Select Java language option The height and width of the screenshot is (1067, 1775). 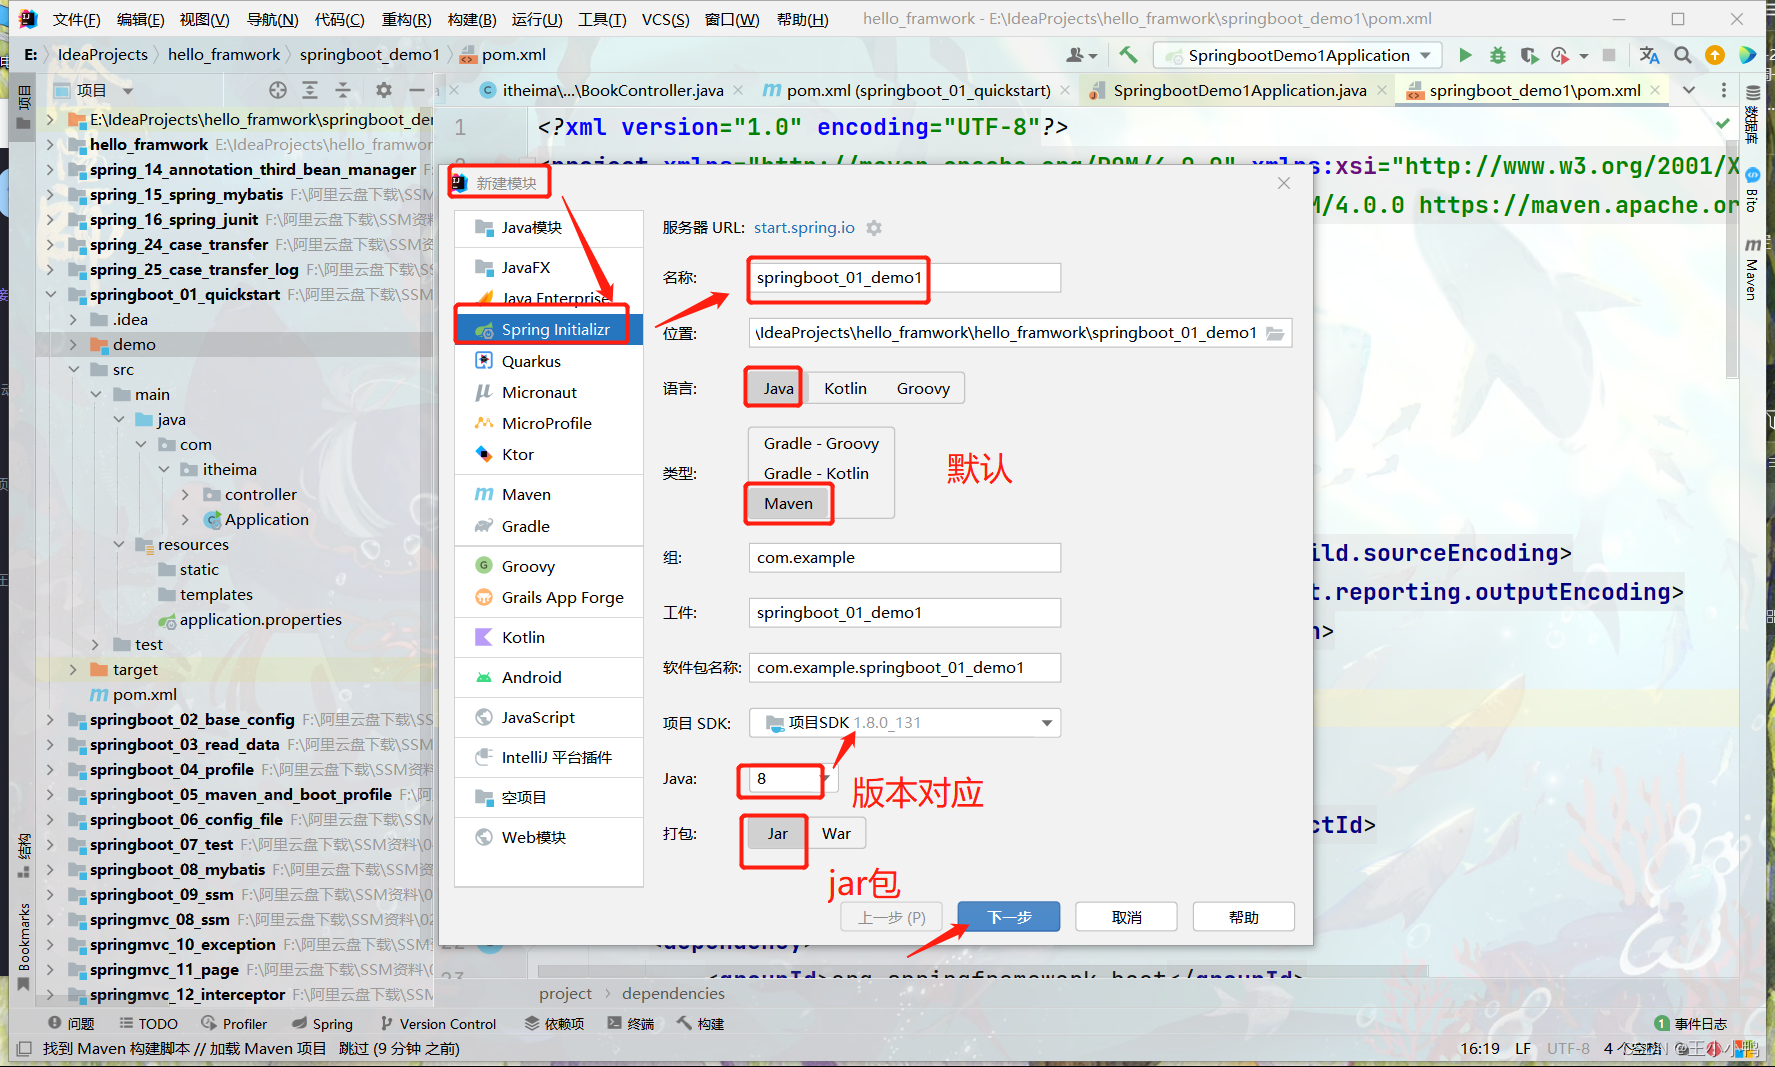tap(778, 388)
